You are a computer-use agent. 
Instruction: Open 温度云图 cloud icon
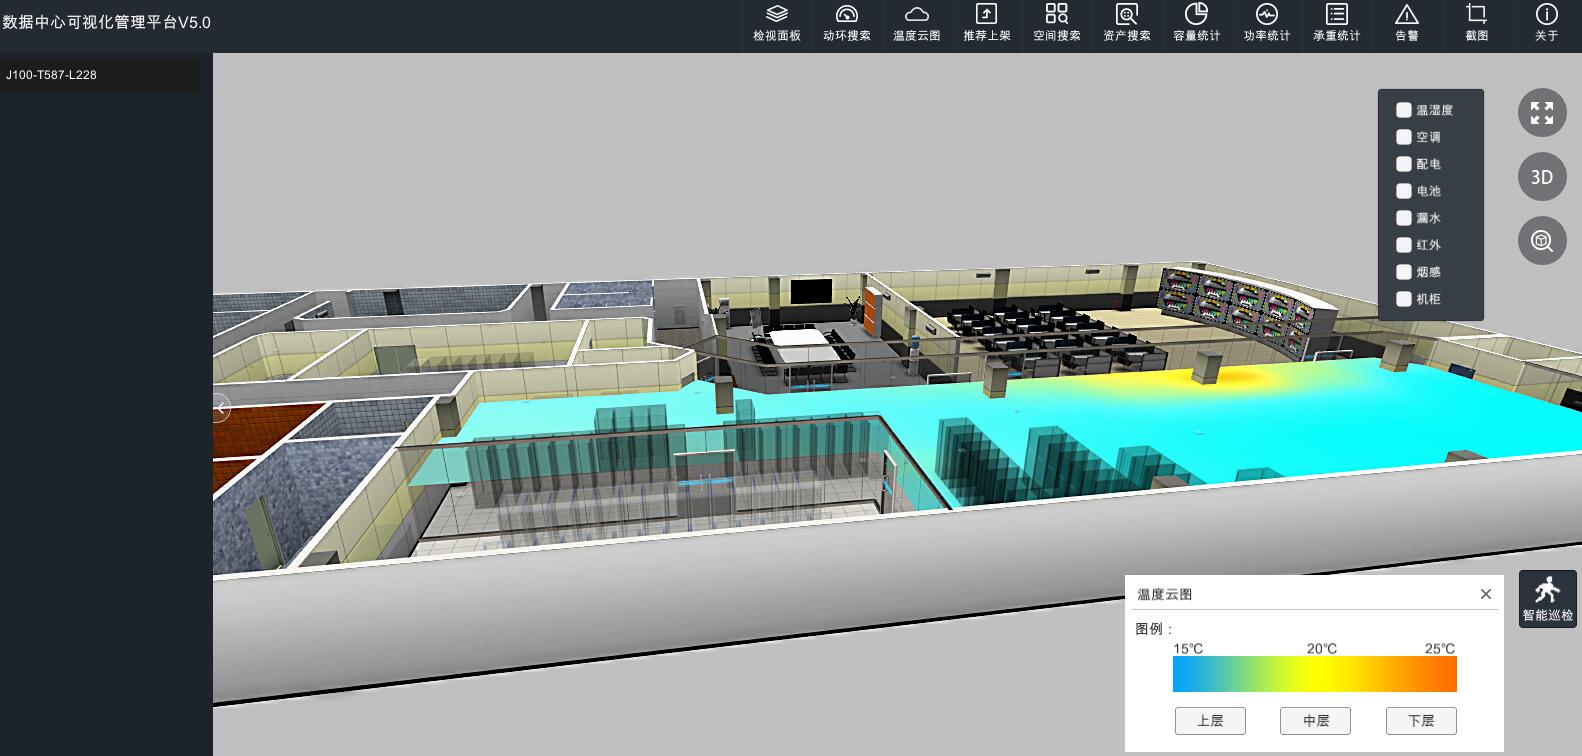[917, 14]
